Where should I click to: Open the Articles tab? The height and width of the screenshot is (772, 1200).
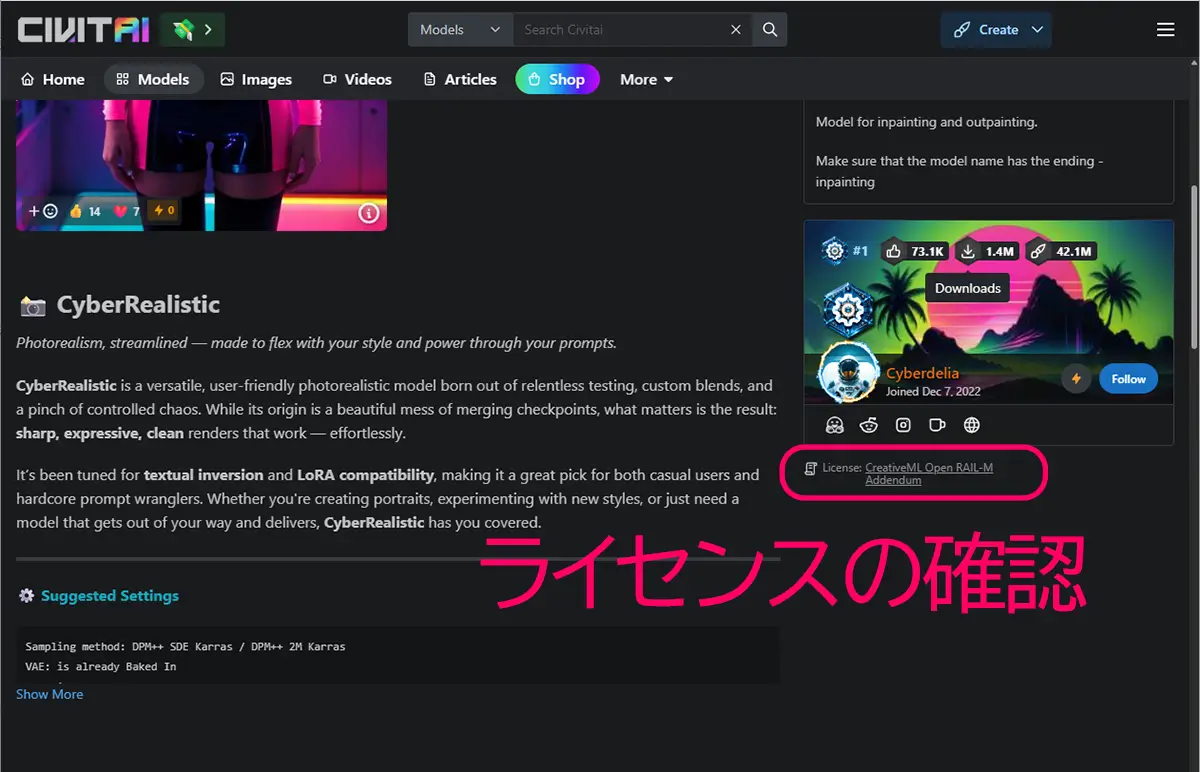pyautogui.click(x=460, y=79)
